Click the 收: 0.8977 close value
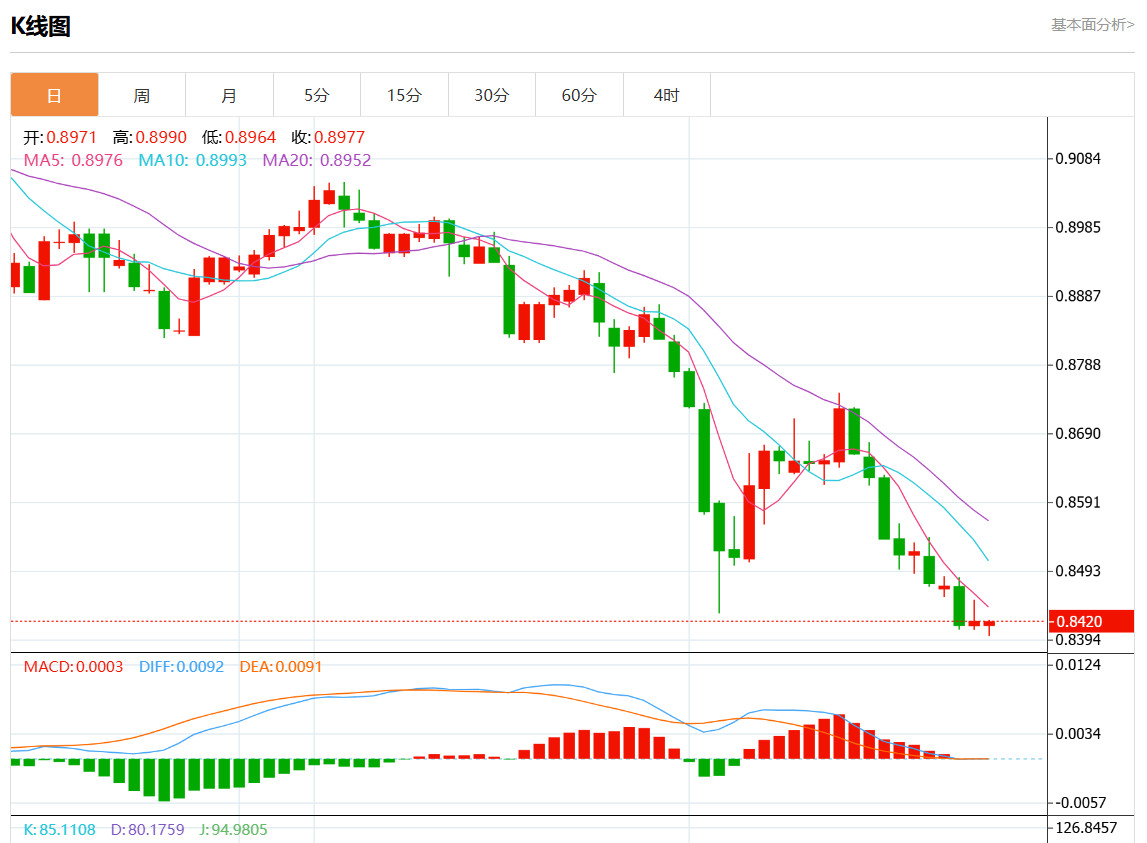 [x=328, y=138]
